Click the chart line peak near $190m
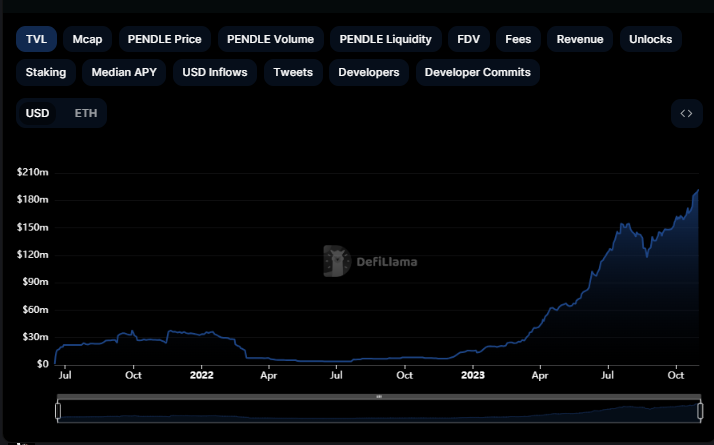Viewport: 714px width, 445px height. [x=698, y=190]
